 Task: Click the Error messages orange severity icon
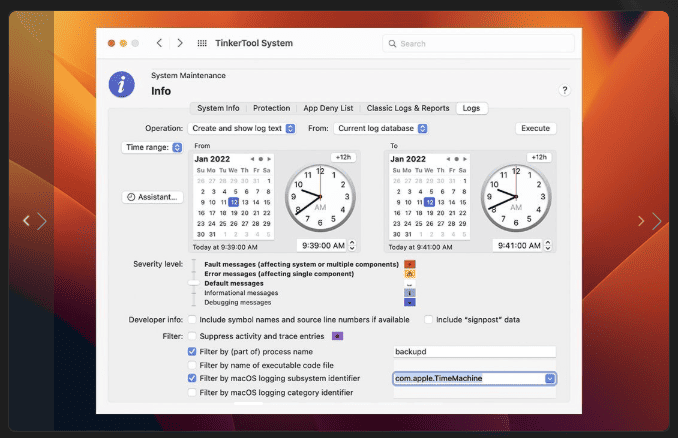tap(409, 274)
